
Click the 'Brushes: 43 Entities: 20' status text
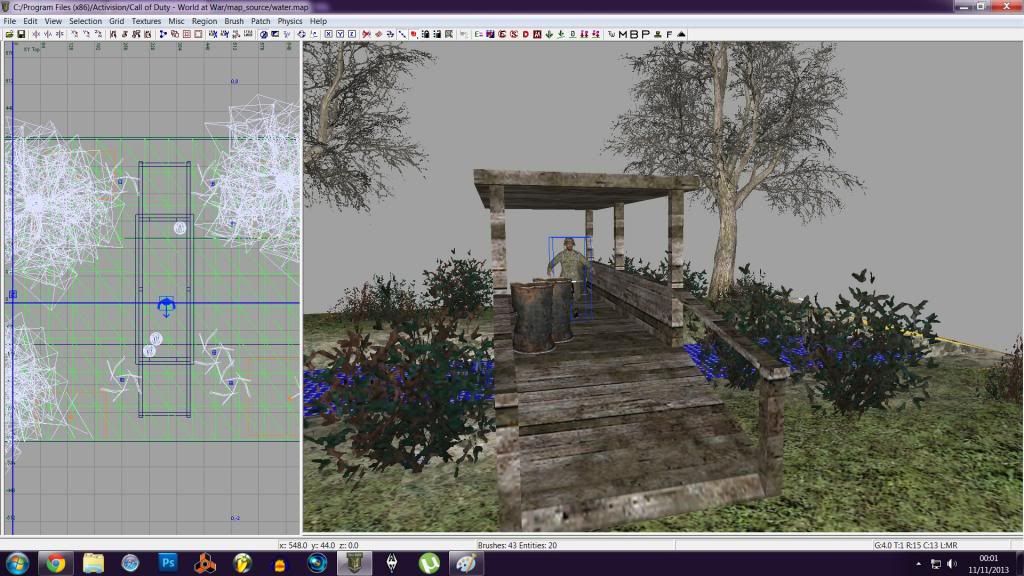pyautogui.click(x=517, y=545)
